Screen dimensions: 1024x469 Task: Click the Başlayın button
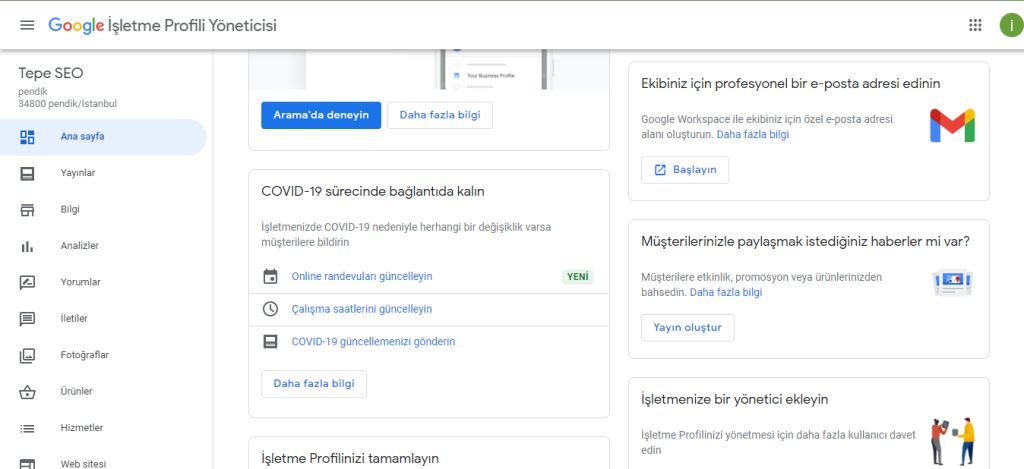click(685, 170)
